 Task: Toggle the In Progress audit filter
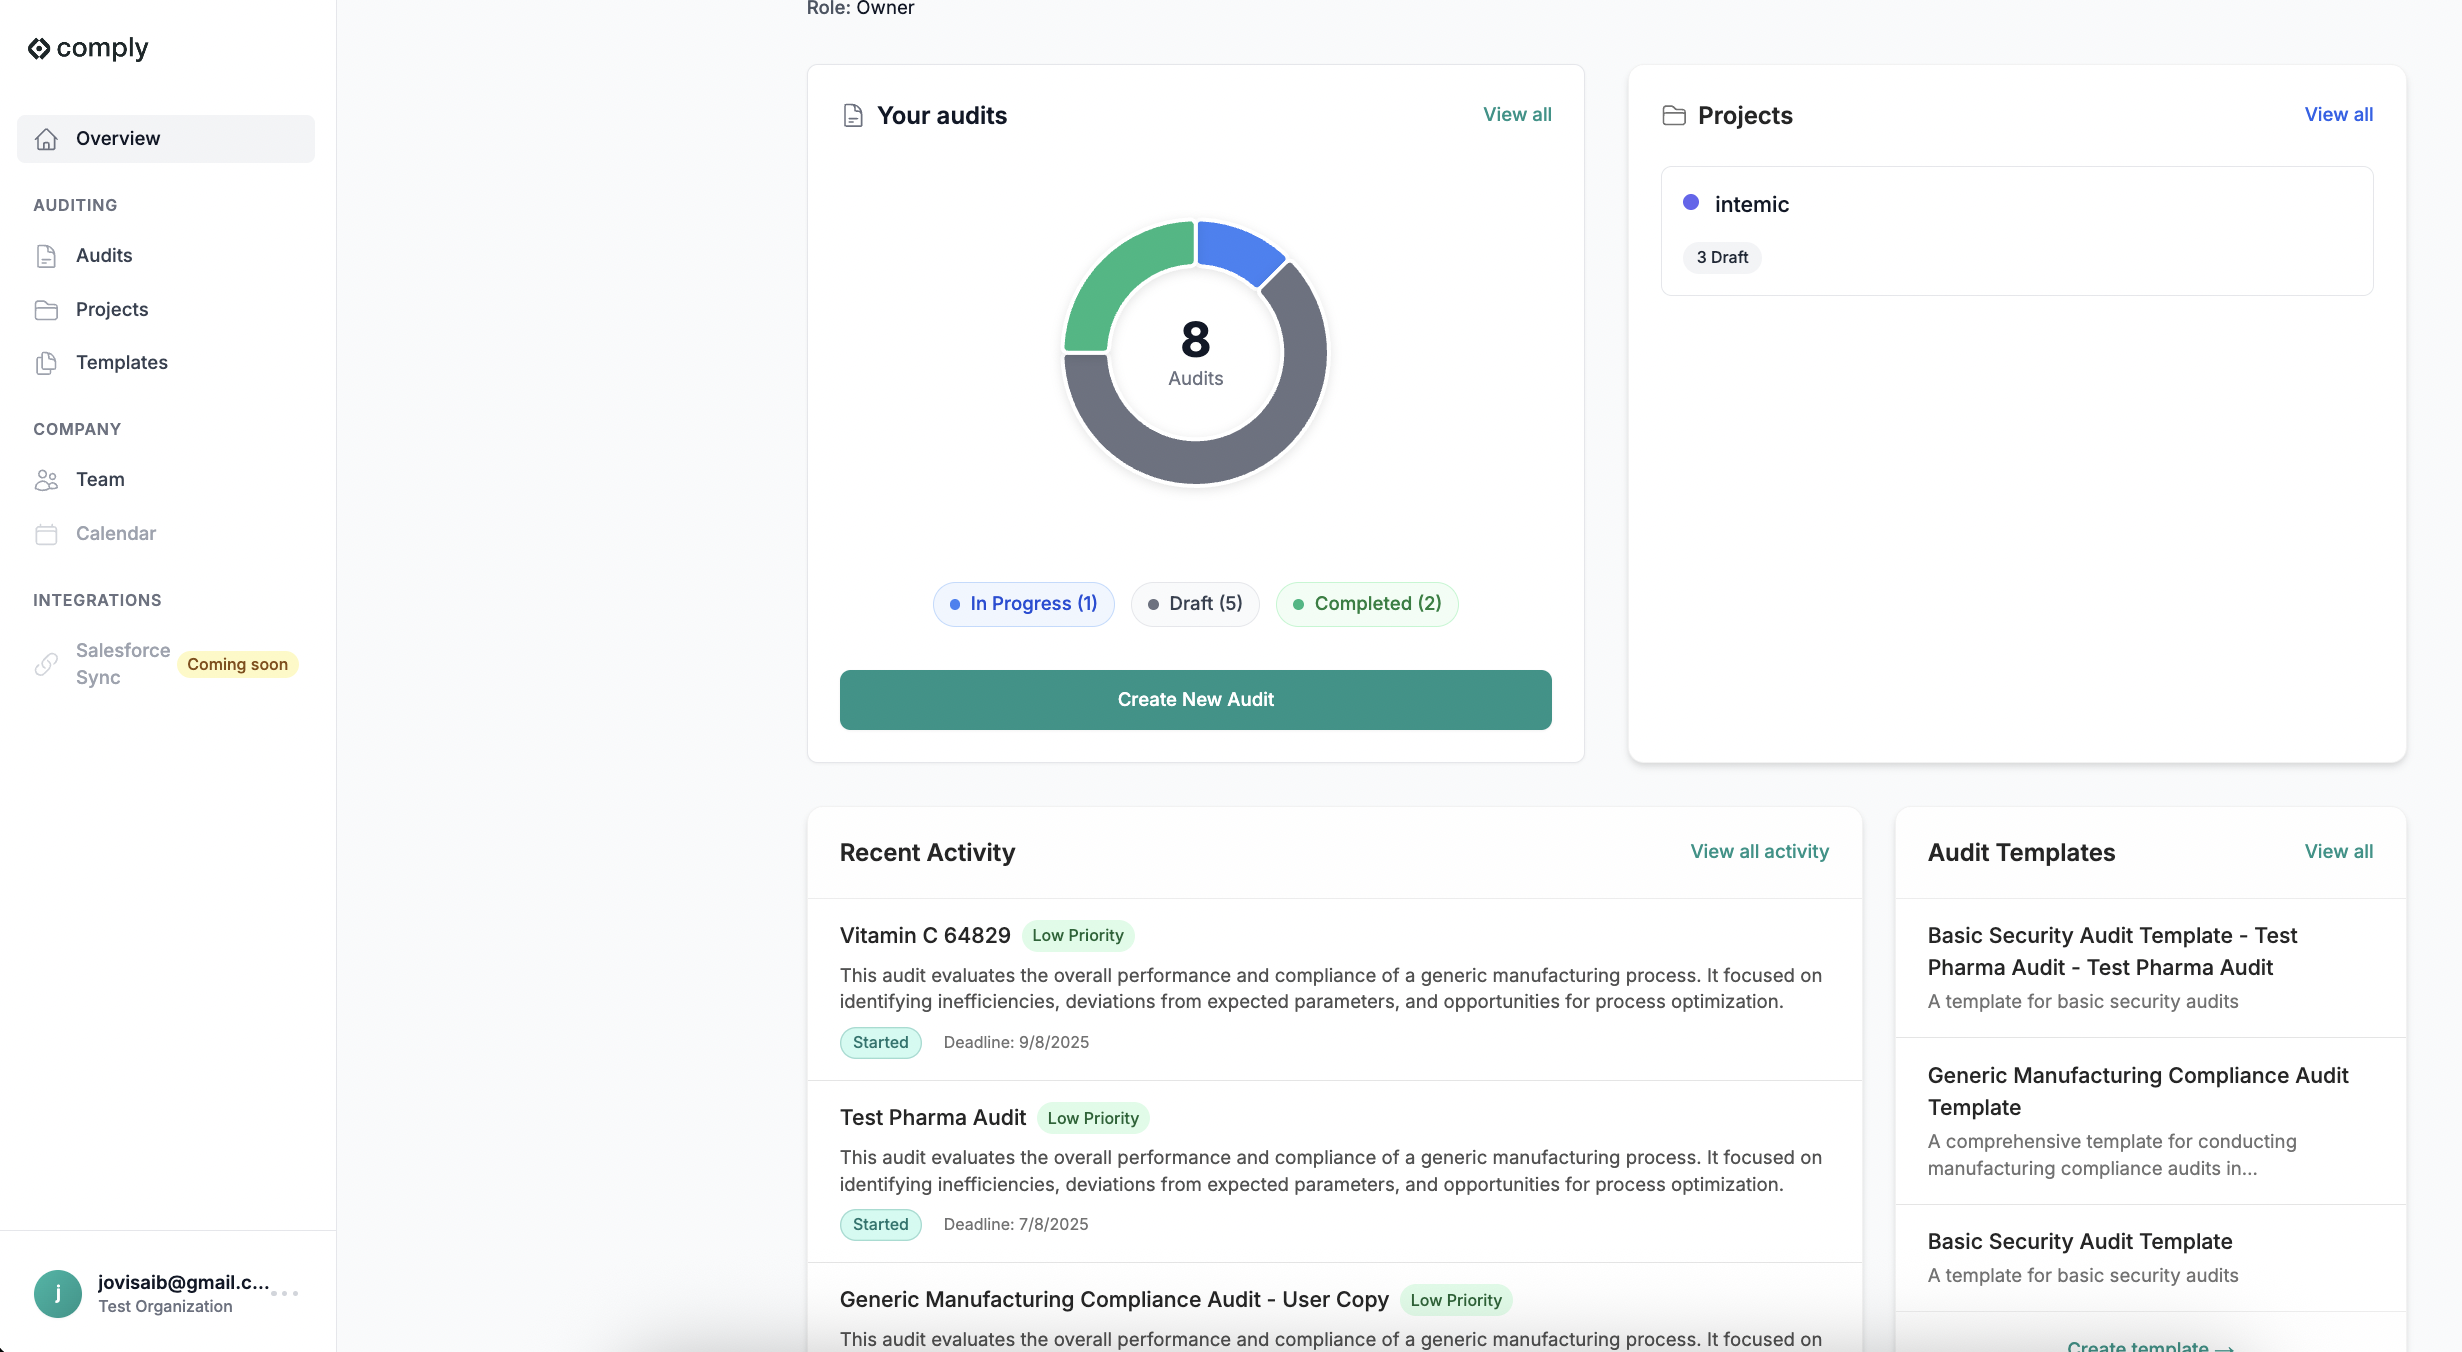tap(1023, 604)
